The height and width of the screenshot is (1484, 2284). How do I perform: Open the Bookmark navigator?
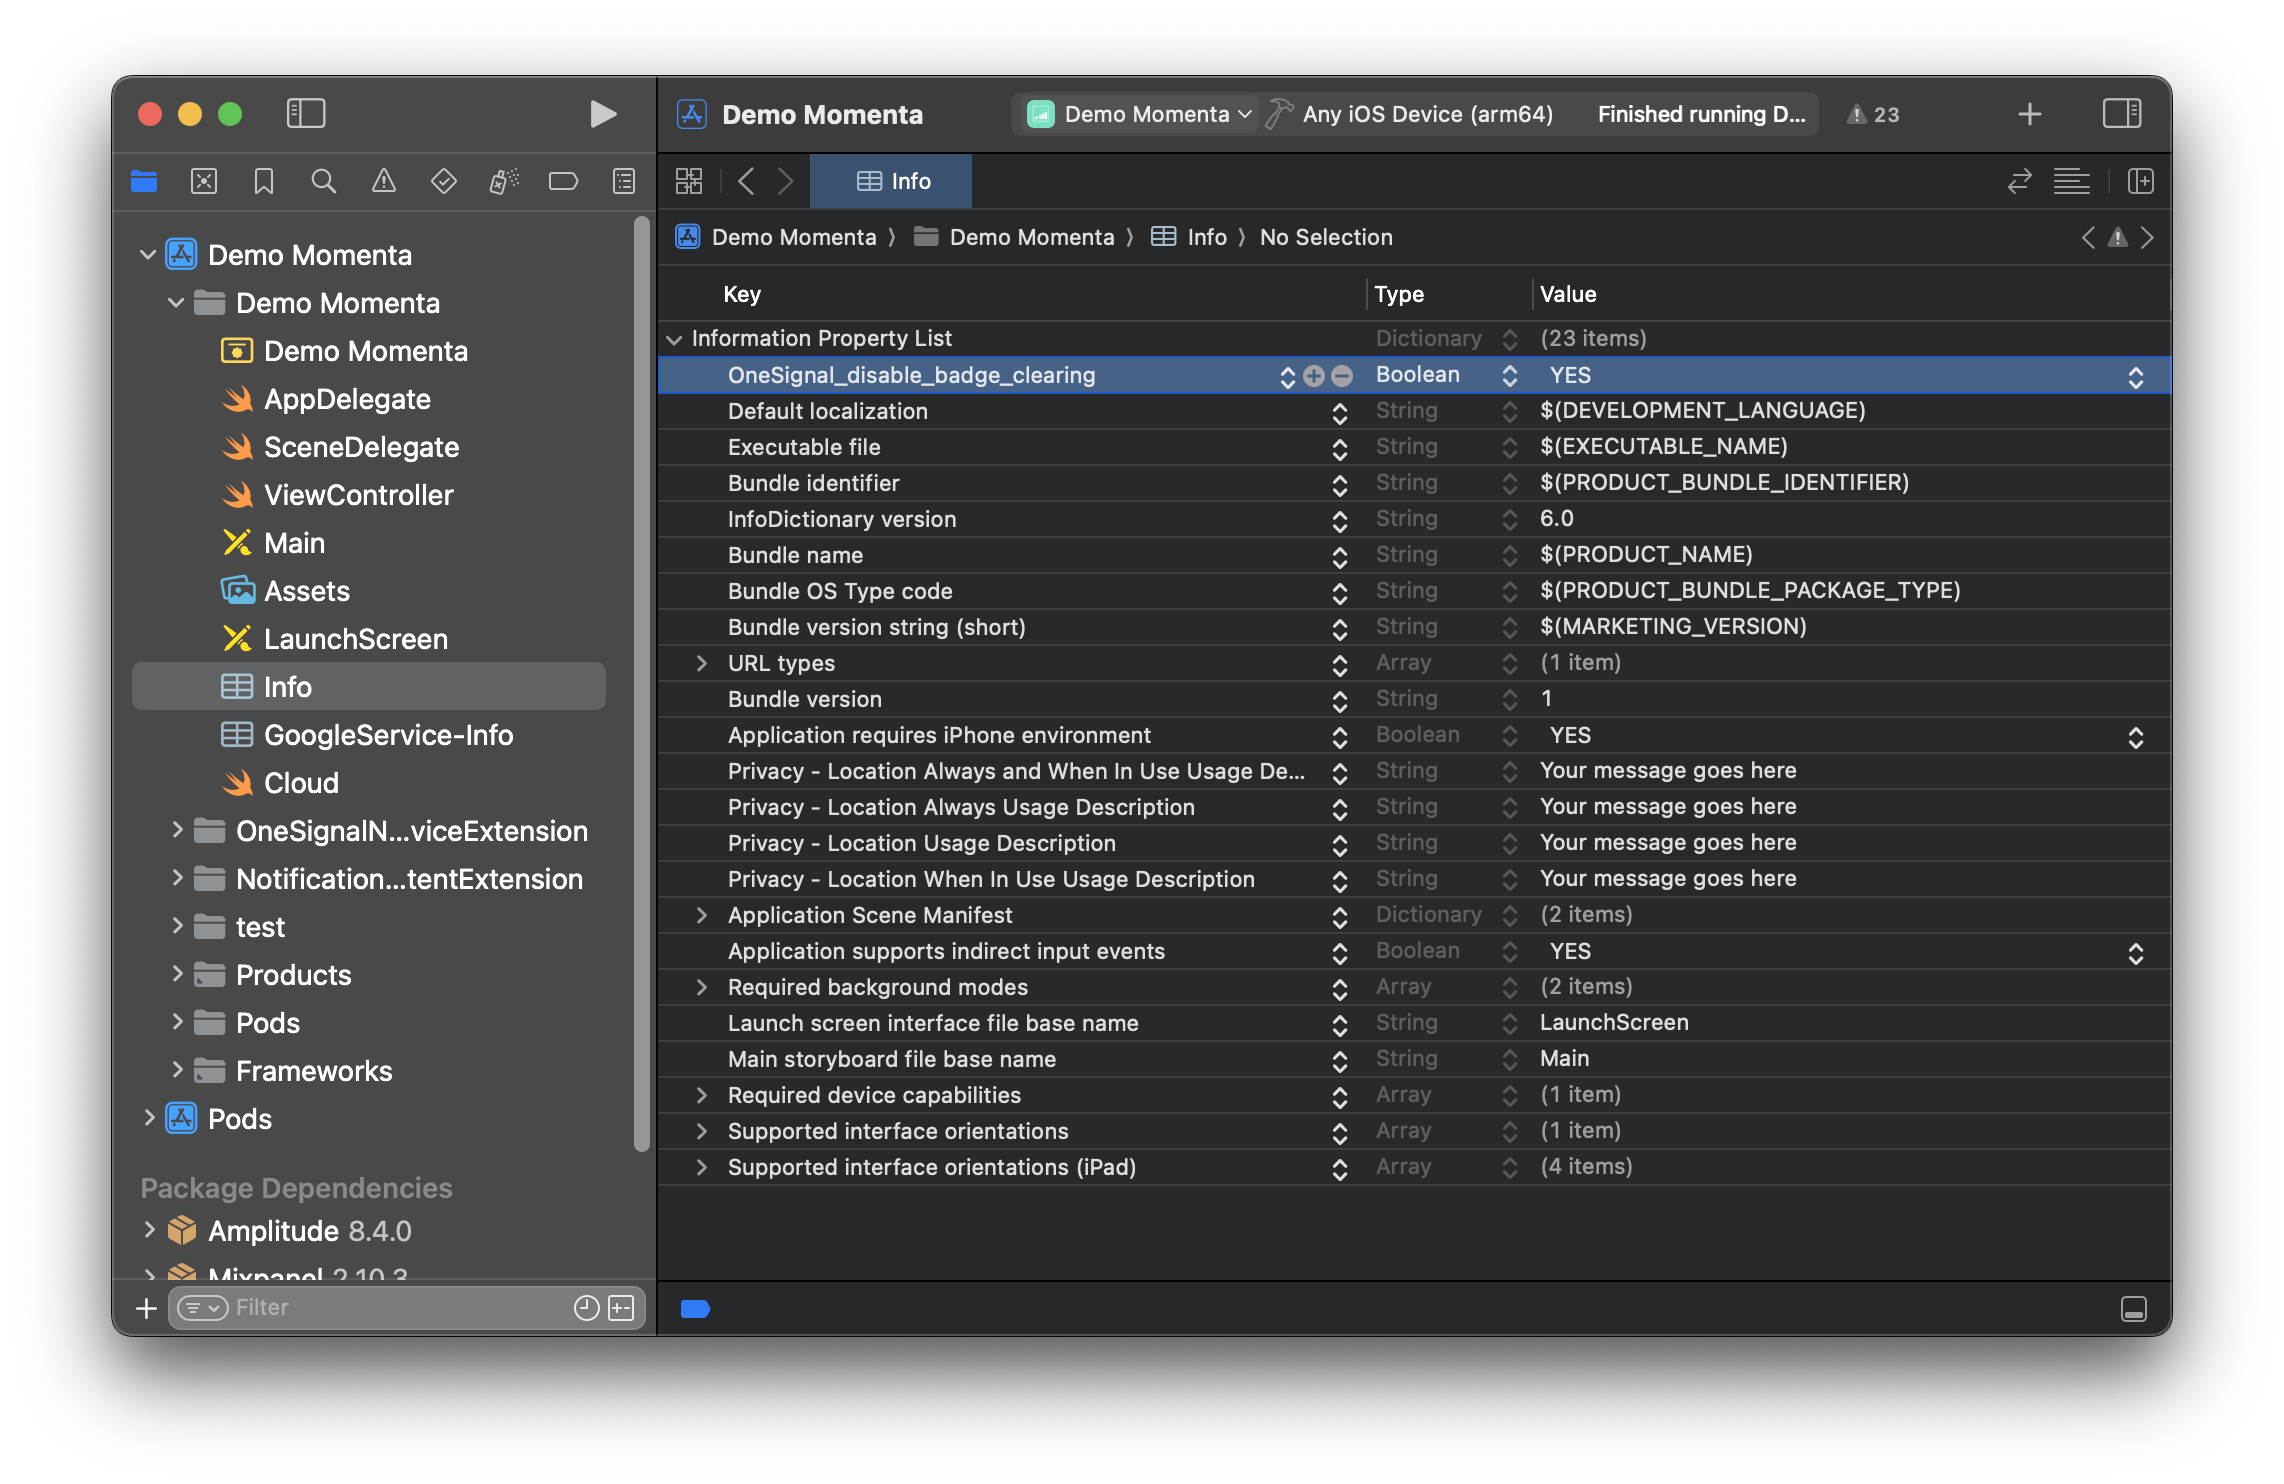(x=264, y=181)
